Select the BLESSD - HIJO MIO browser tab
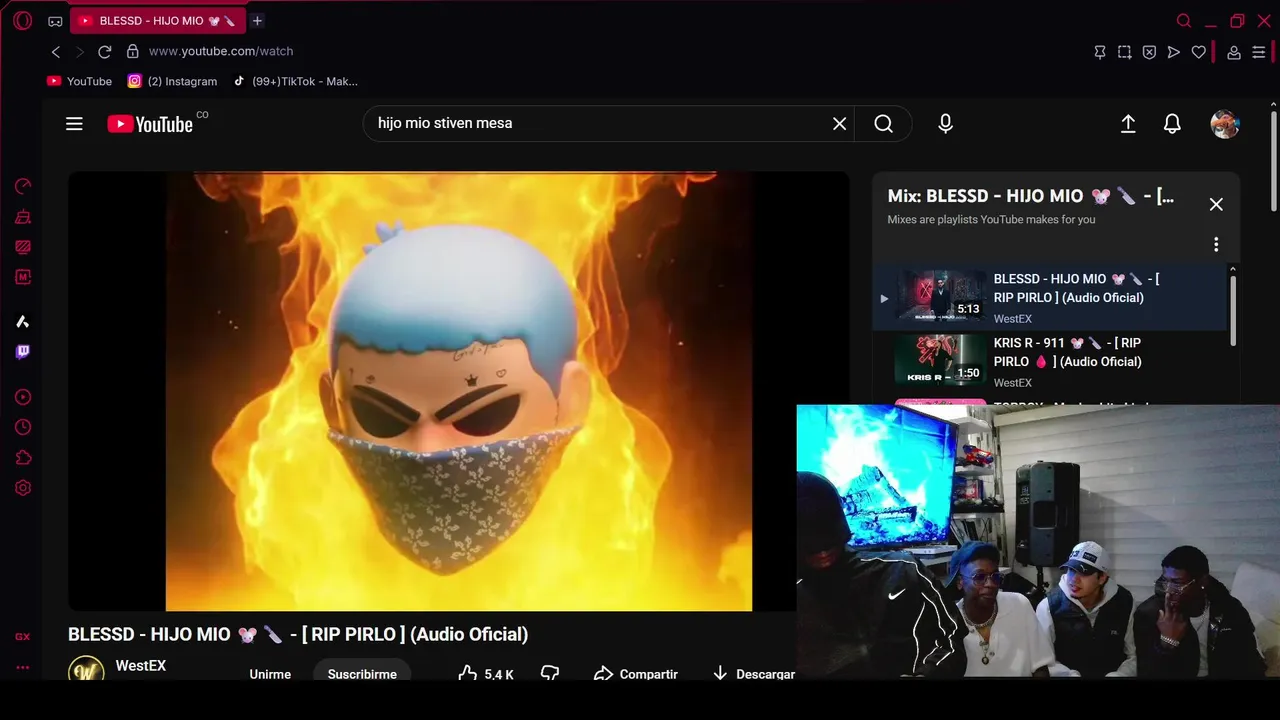Image resolution: width=1280 pixels, height=720 pixels. [x=158, y=20]
